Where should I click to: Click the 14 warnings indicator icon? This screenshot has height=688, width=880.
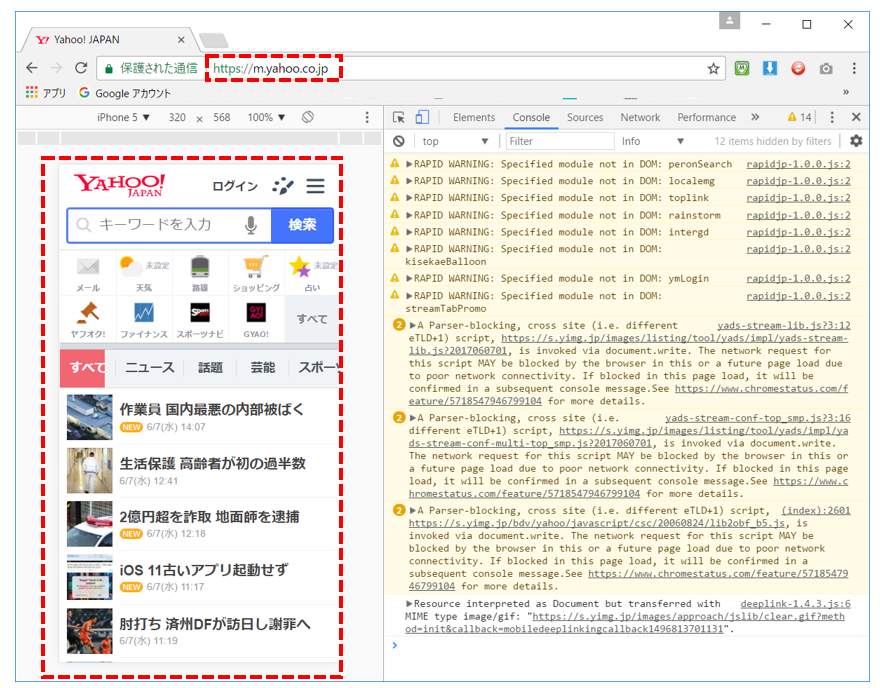[799, 117]
